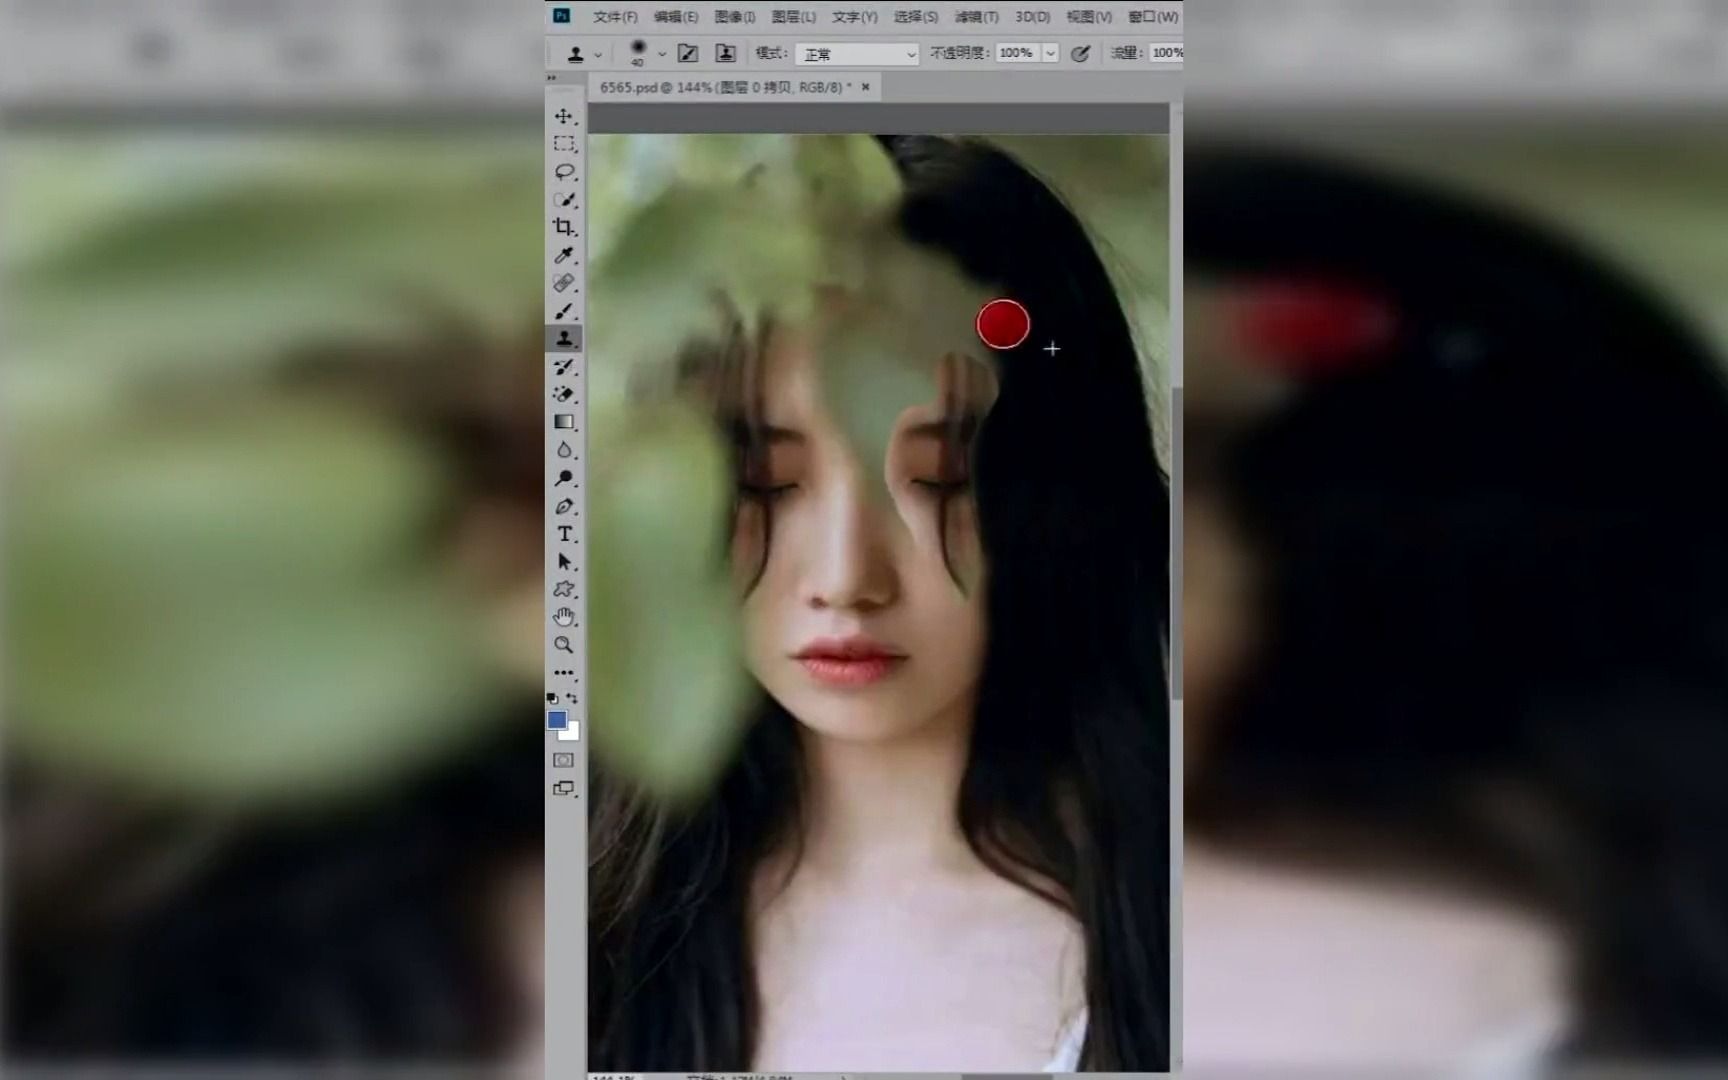This screenshot has height=1080, width=1728.
Task: Select the Eraser tool
Action: click(564, 394)
